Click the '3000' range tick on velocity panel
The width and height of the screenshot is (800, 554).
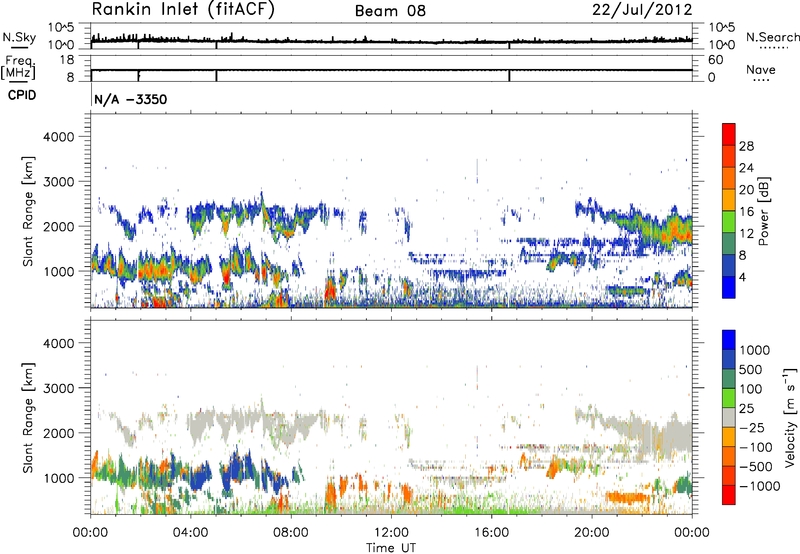coord(59,388)
